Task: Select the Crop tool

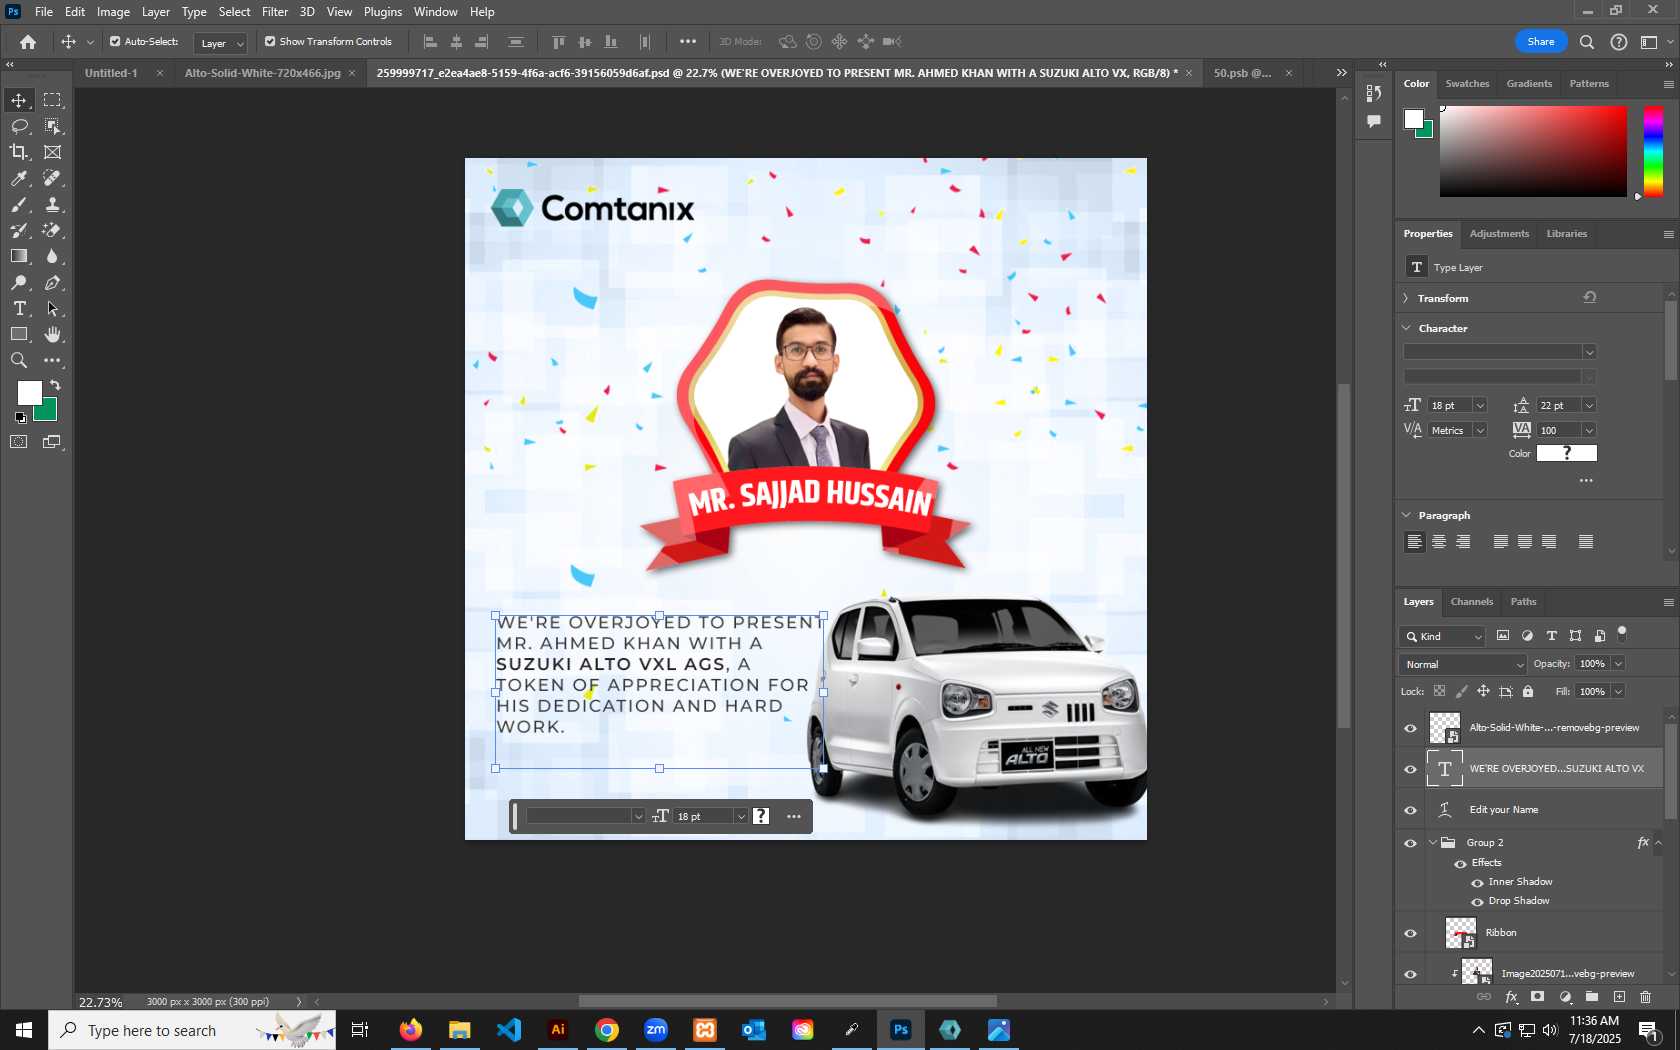Action: point(19,152)
